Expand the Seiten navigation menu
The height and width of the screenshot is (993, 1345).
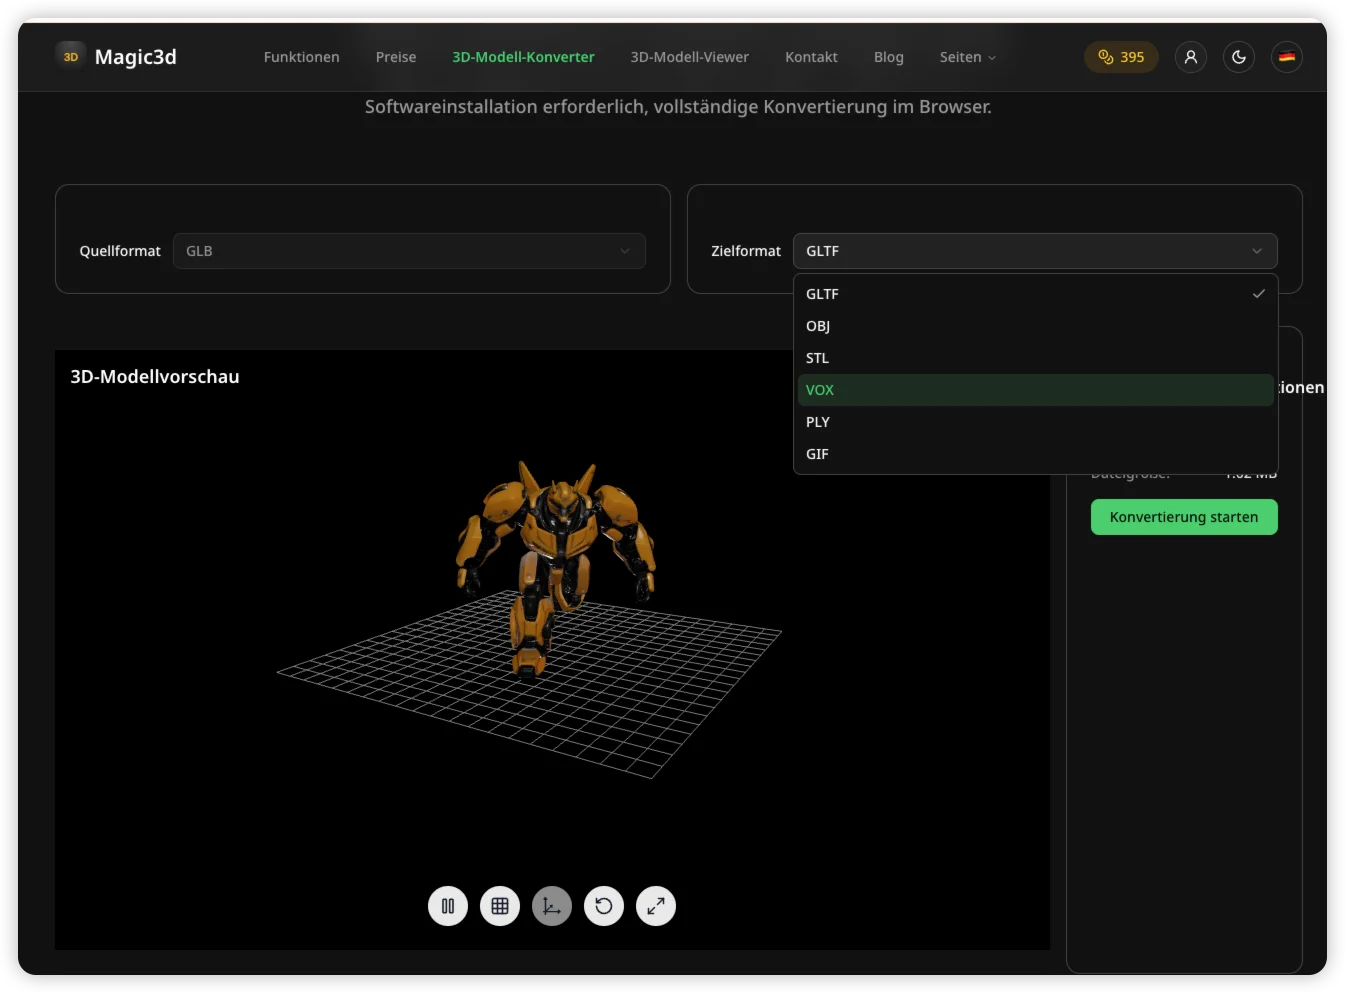point(966,57)
